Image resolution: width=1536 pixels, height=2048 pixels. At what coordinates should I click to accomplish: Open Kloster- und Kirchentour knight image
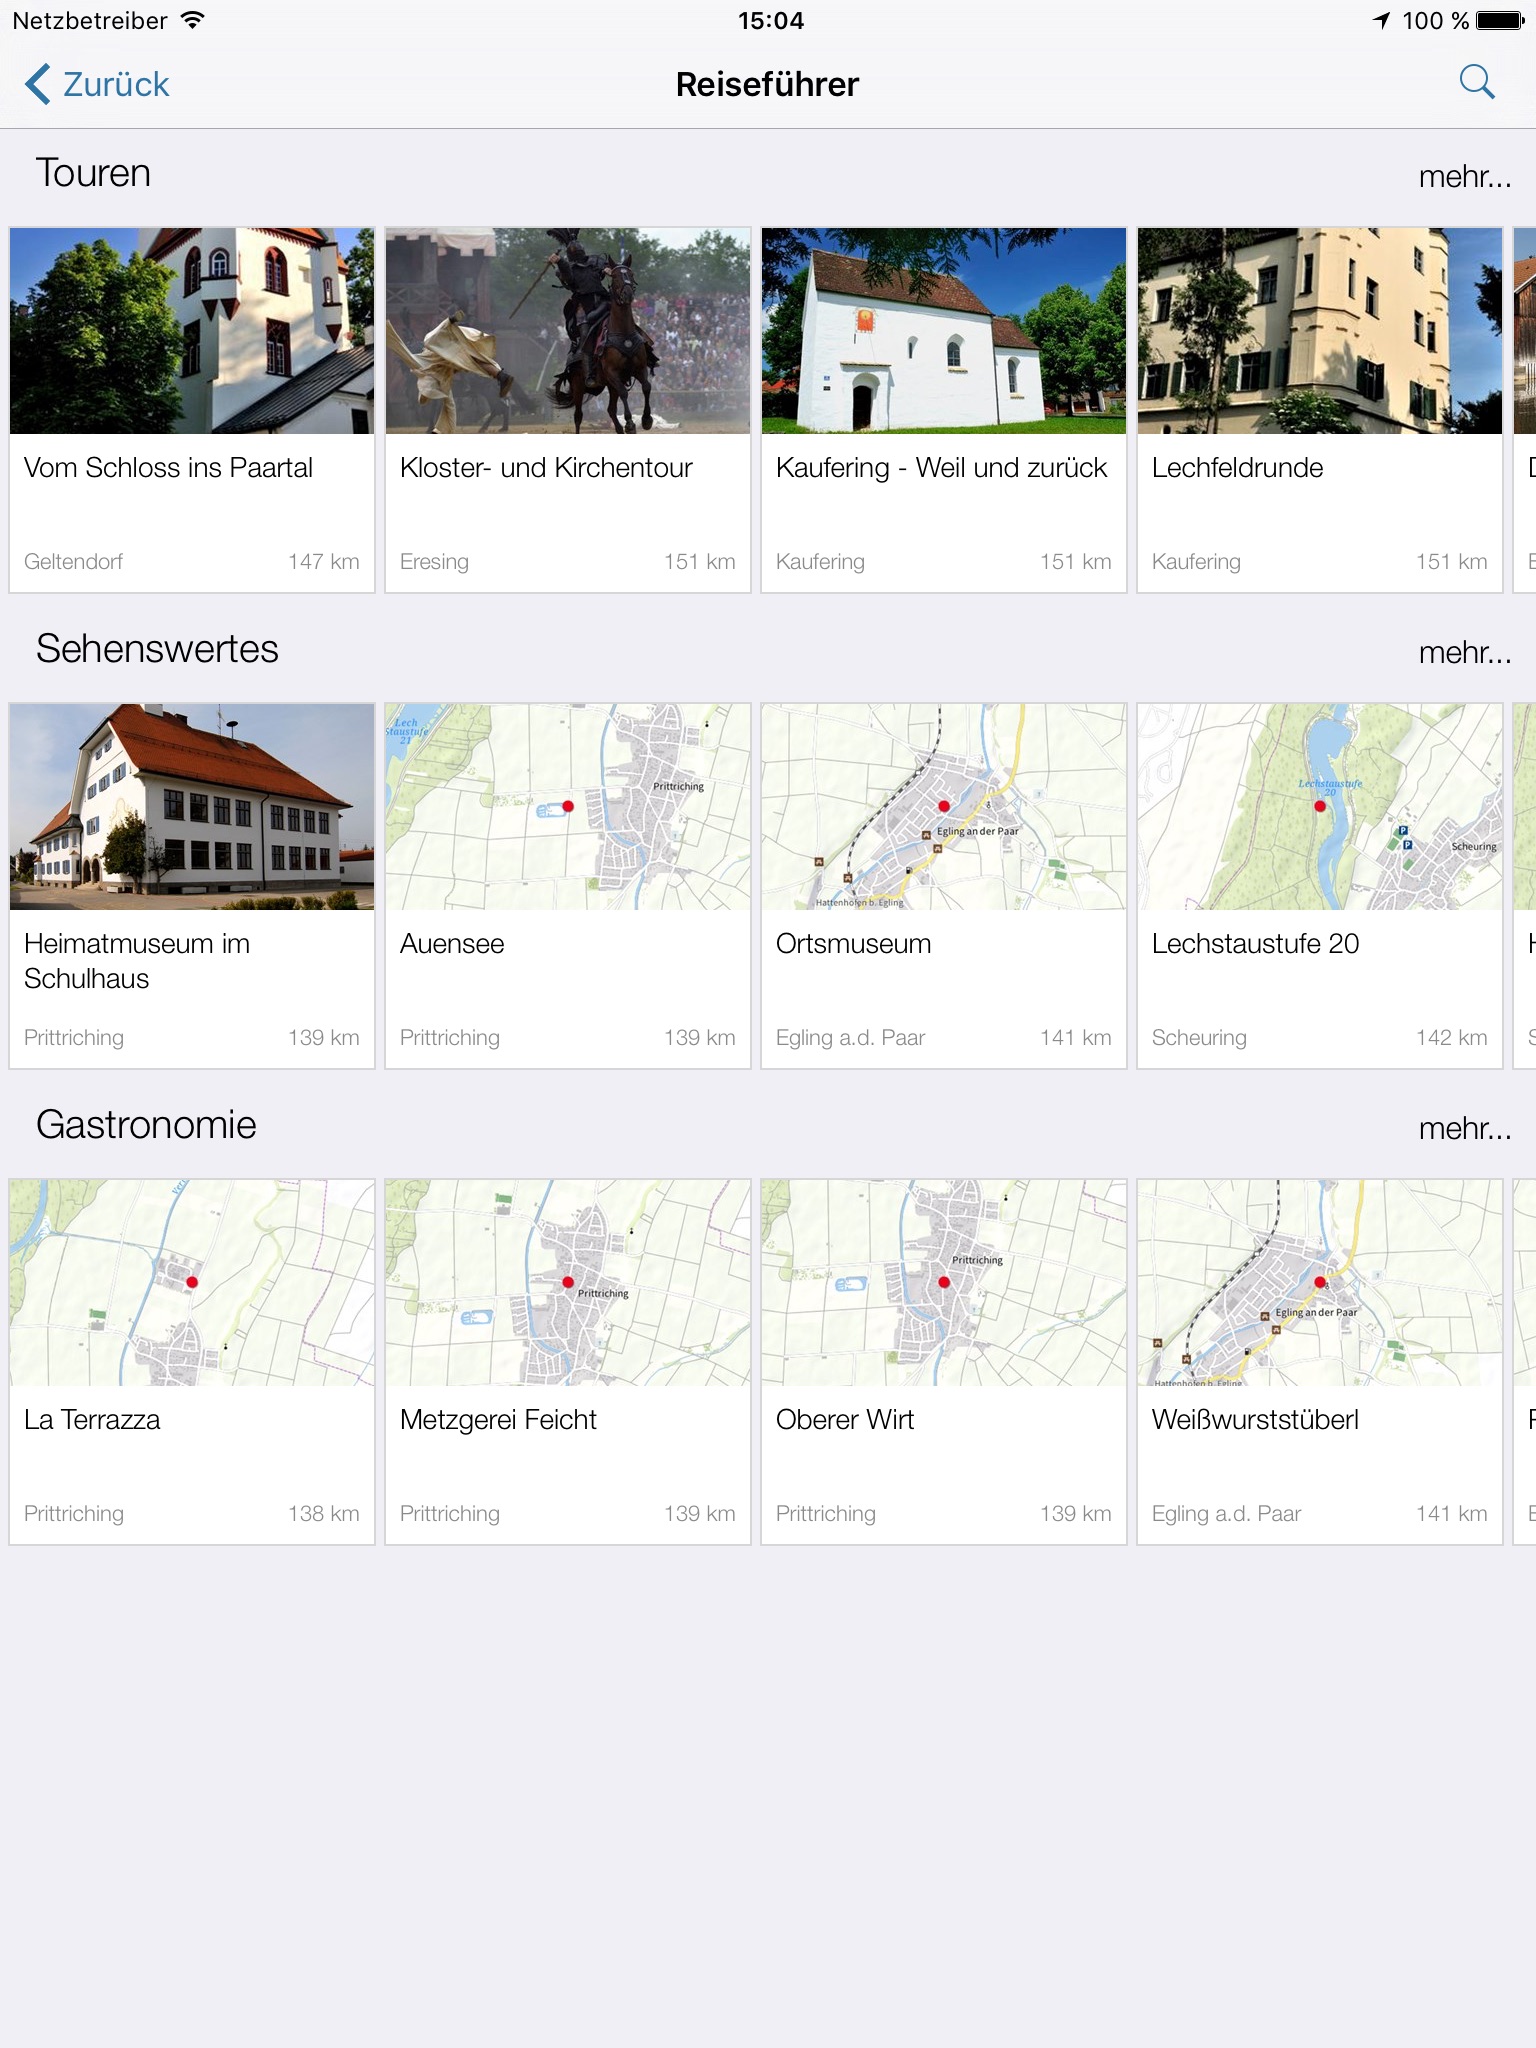[568, 331]
